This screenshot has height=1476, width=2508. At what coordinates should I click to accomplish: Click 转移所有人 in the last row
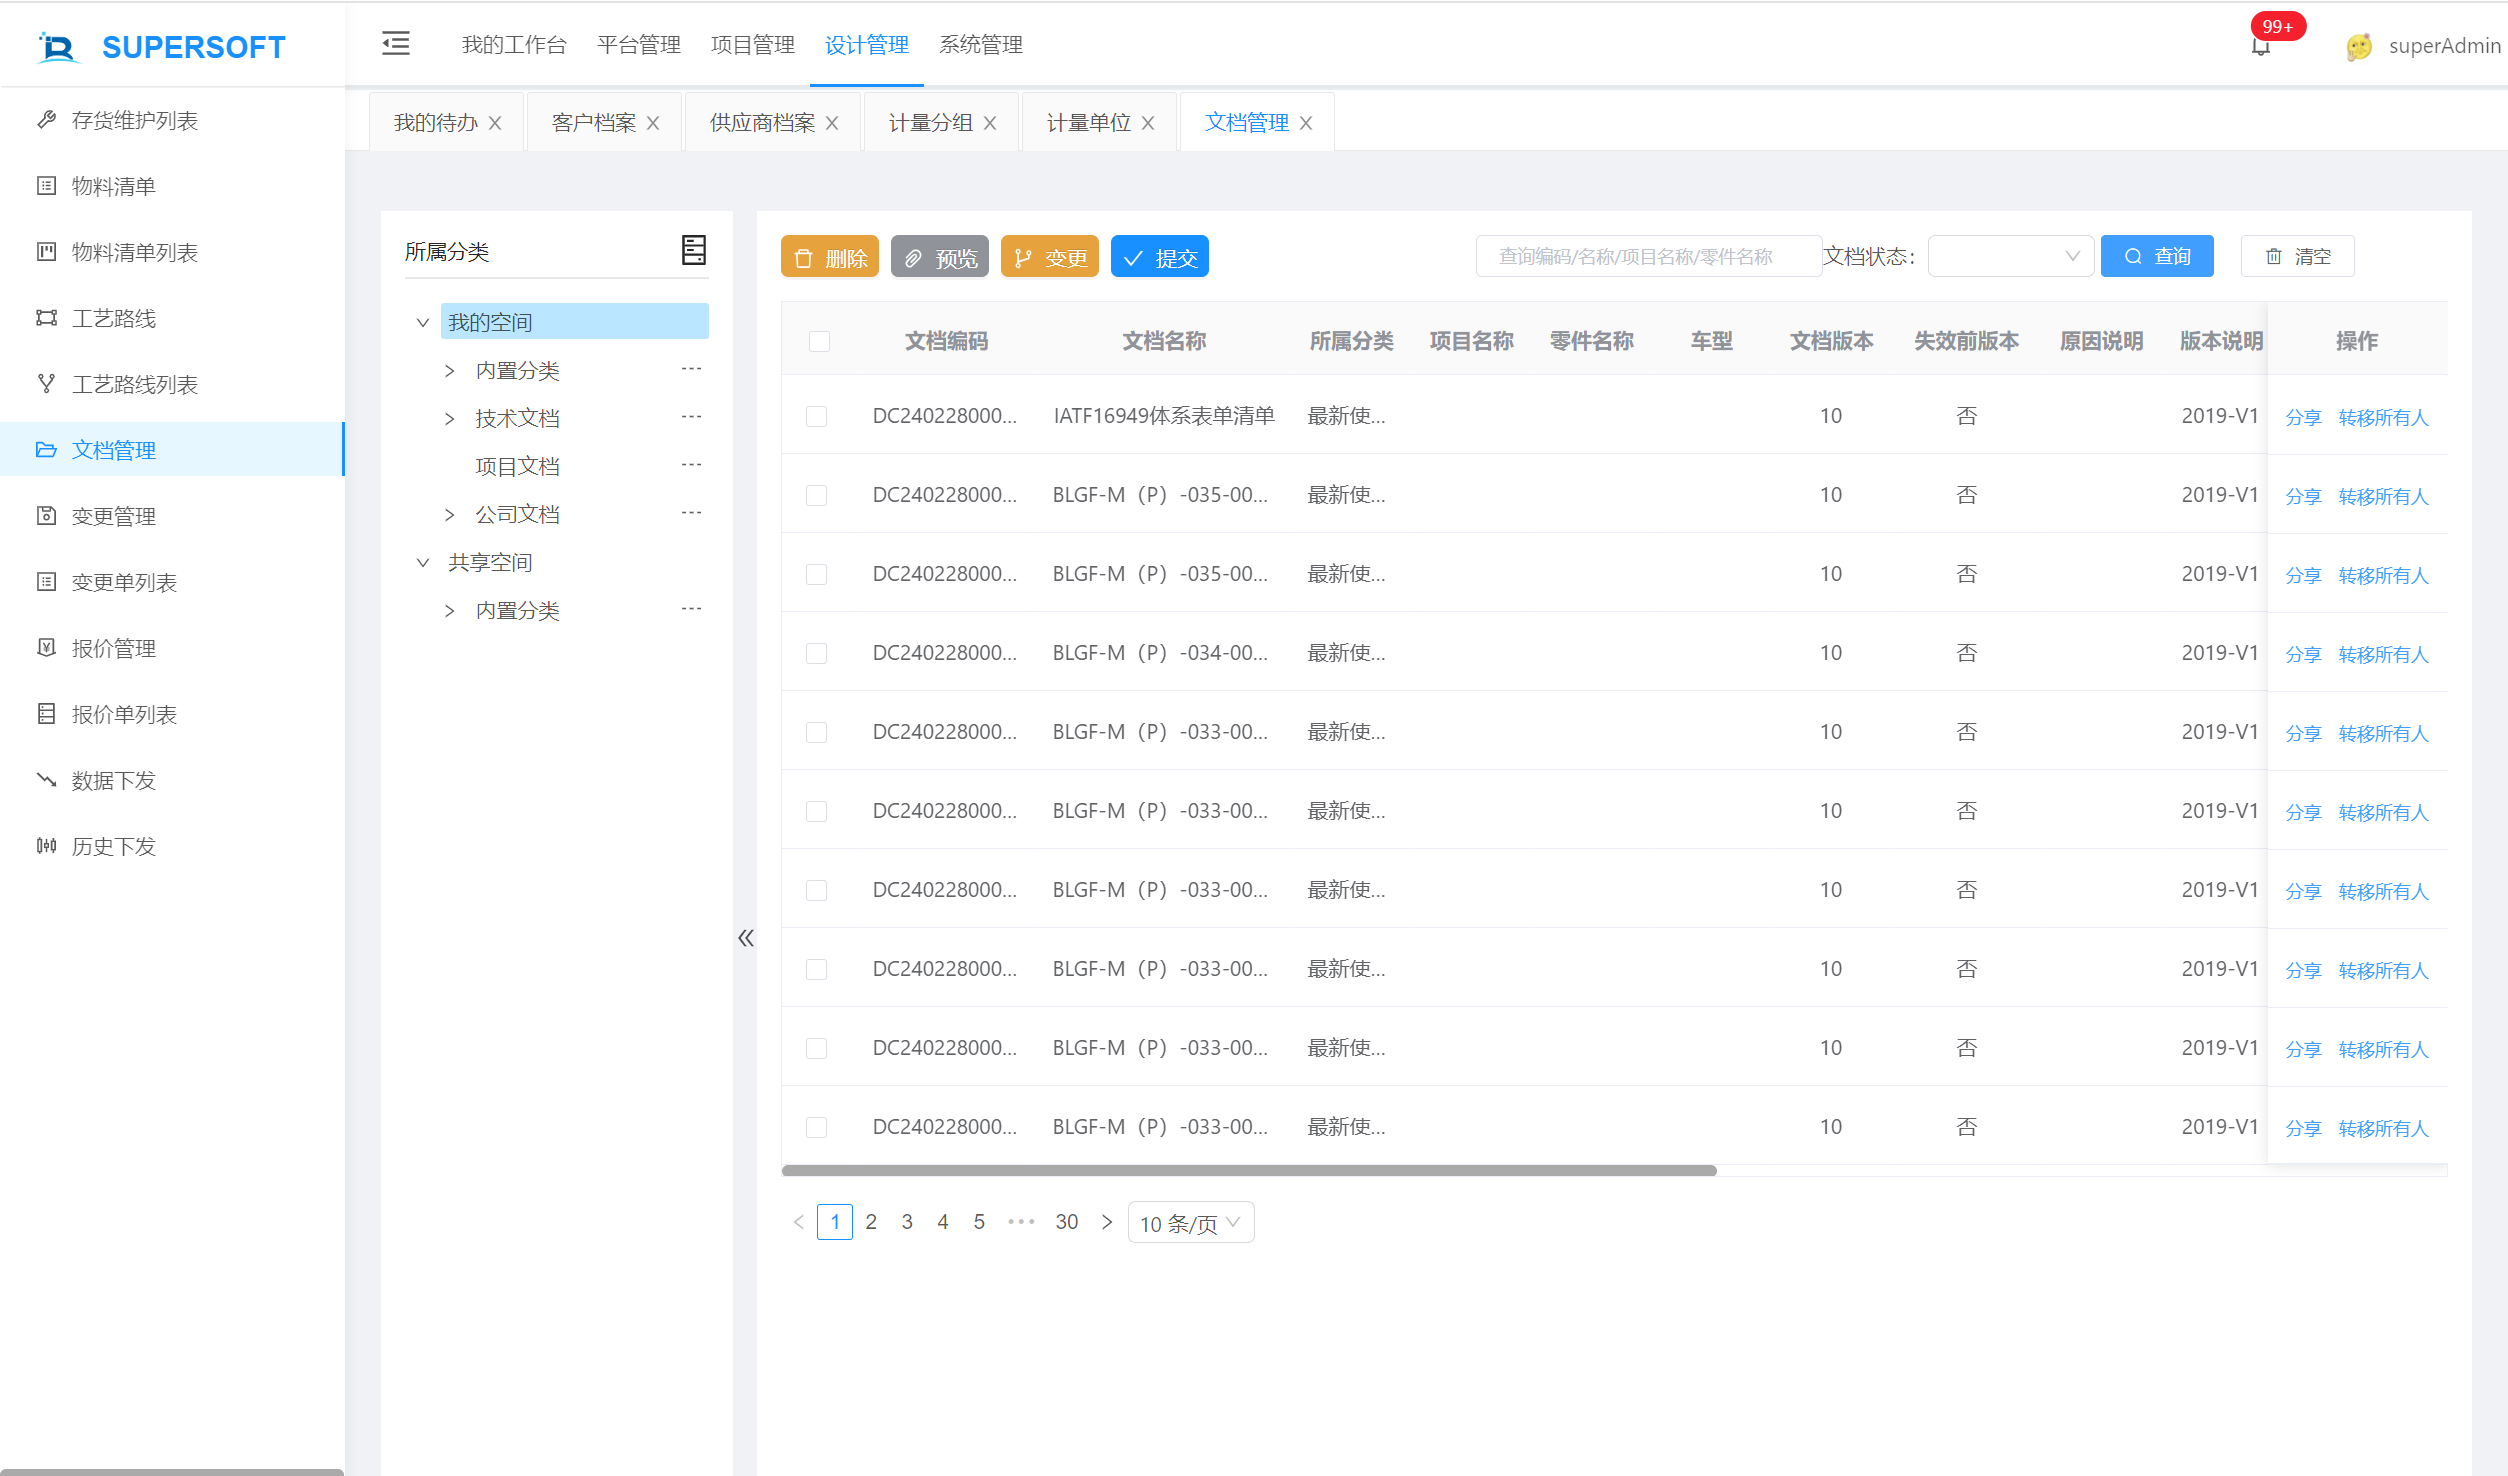pyautogui.click(x=2383, y=1128)
